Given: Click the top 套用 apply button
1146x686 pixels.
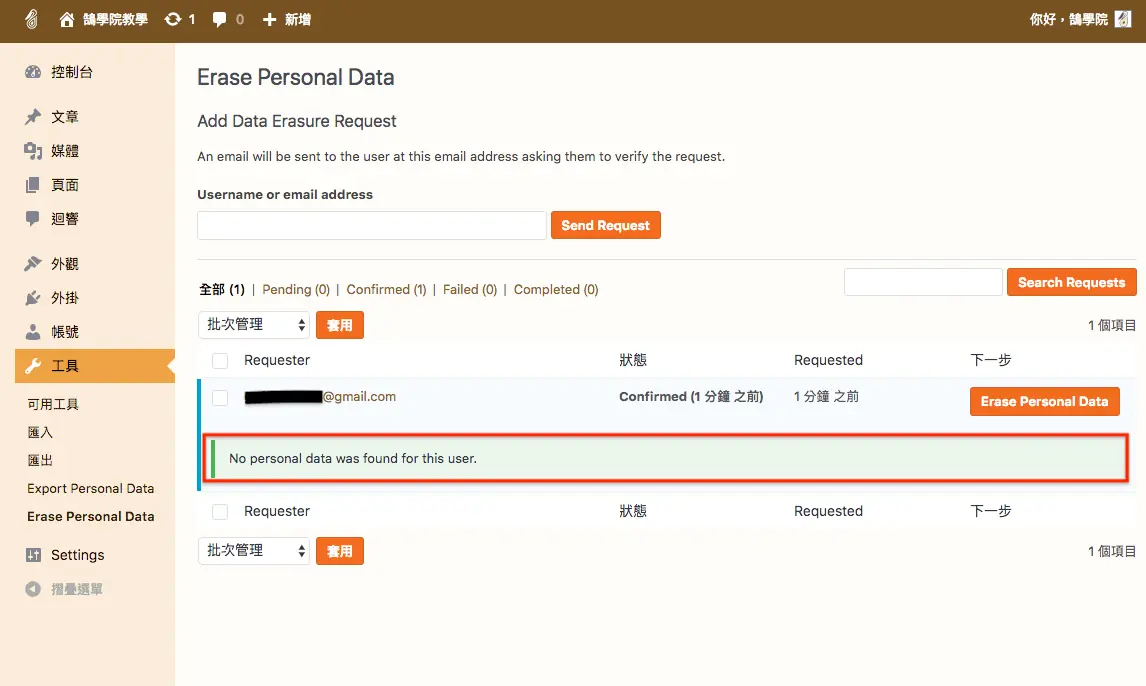Looking at the screenshot, I should click(340, 325).
